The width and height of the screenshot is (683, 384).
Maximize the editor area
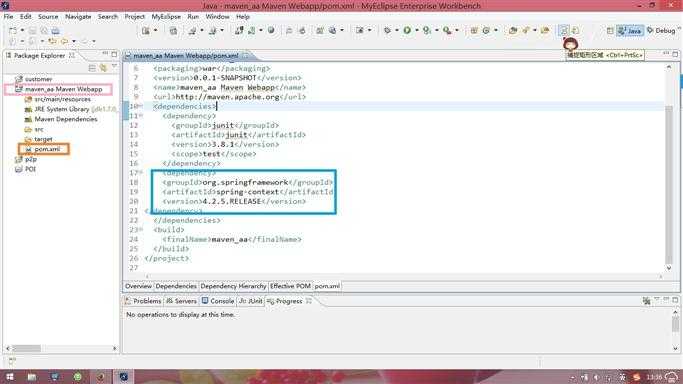(x=675, y=54)
